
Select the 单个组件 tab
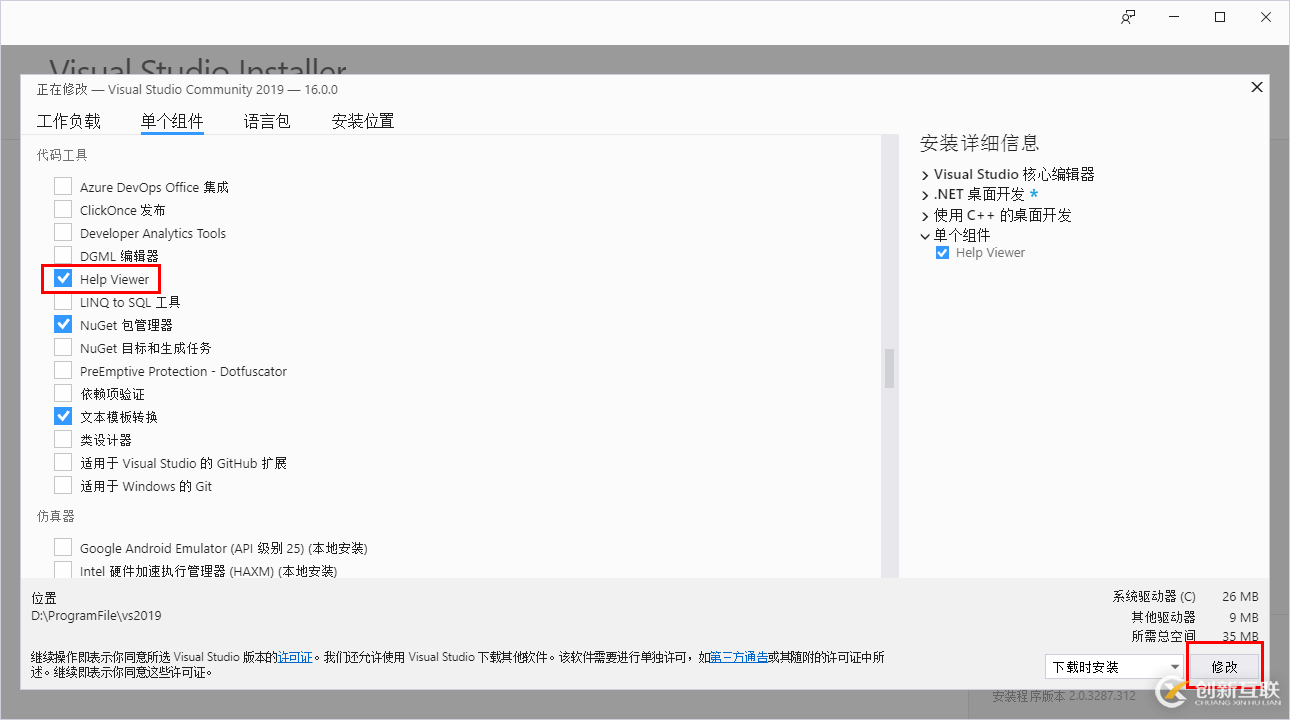(172, 121)
